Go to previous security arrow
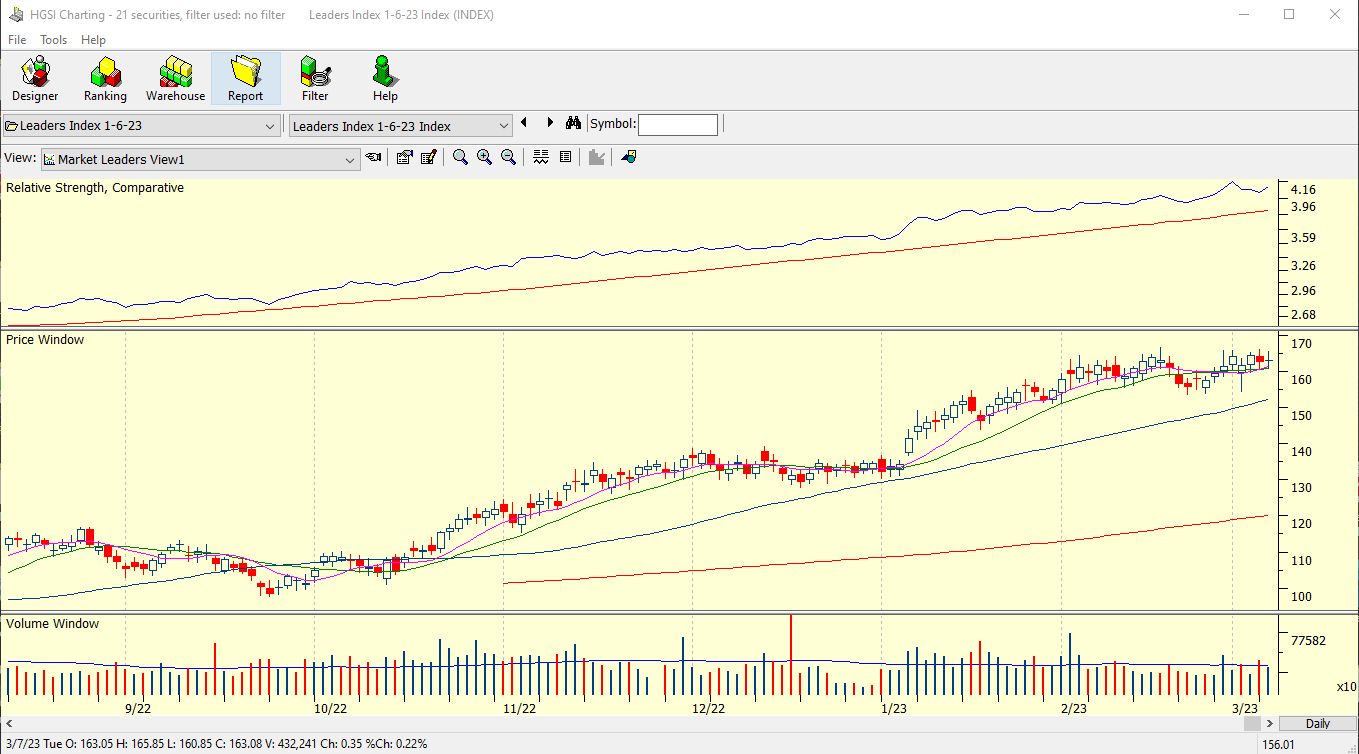The width and height of the screenshot is (1359, 754). pyautogui.click(x=523, y=123)
